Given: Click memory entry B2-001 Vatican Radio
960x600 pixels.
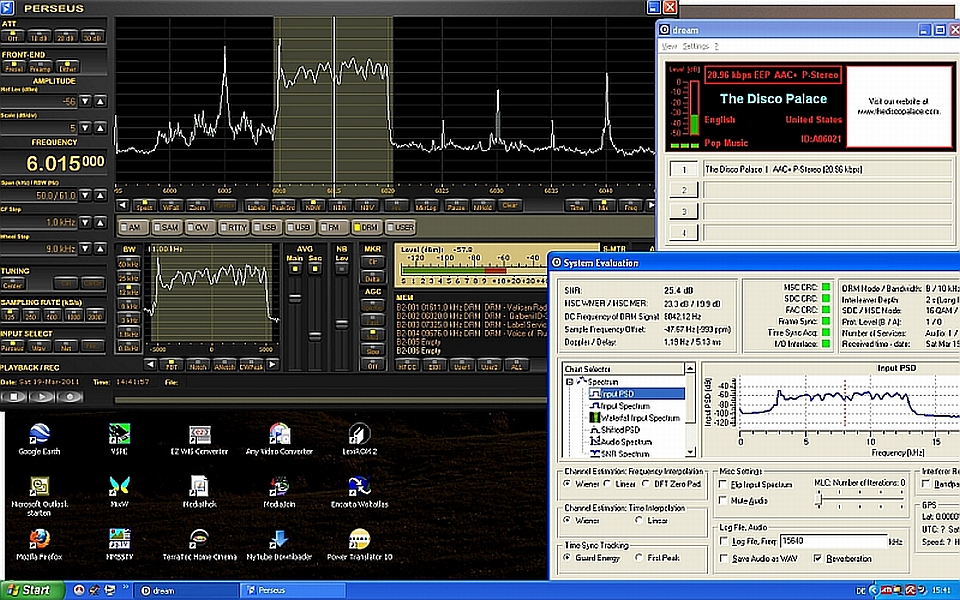Looking at the screenshot, I should coord(471,307).
